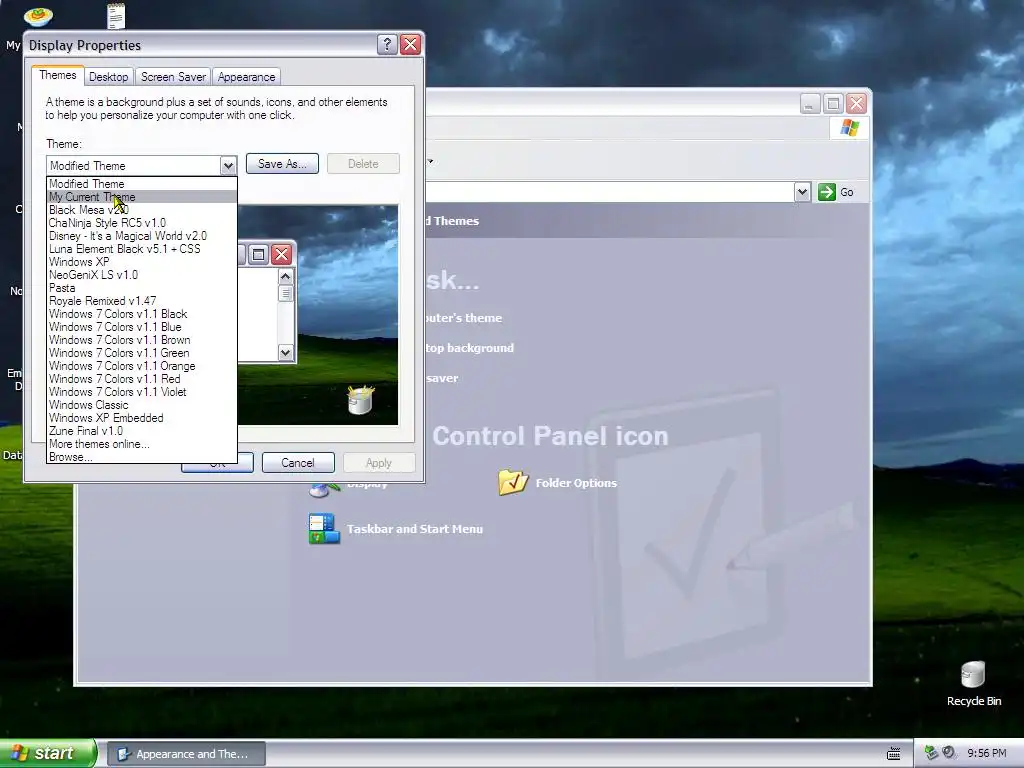Image resolution: width=1024 pixels, height=768 pixels.
Task: Click the Display Properties help question mark
Action: click(387, 44)
